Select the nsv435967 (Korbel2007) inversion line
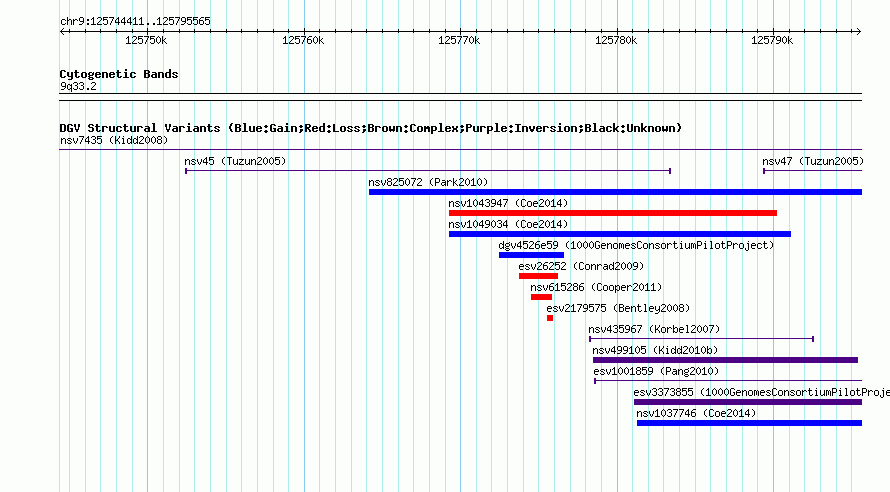Image resolution: width=890 pixels, height=492 pixels. coord(702,339)
